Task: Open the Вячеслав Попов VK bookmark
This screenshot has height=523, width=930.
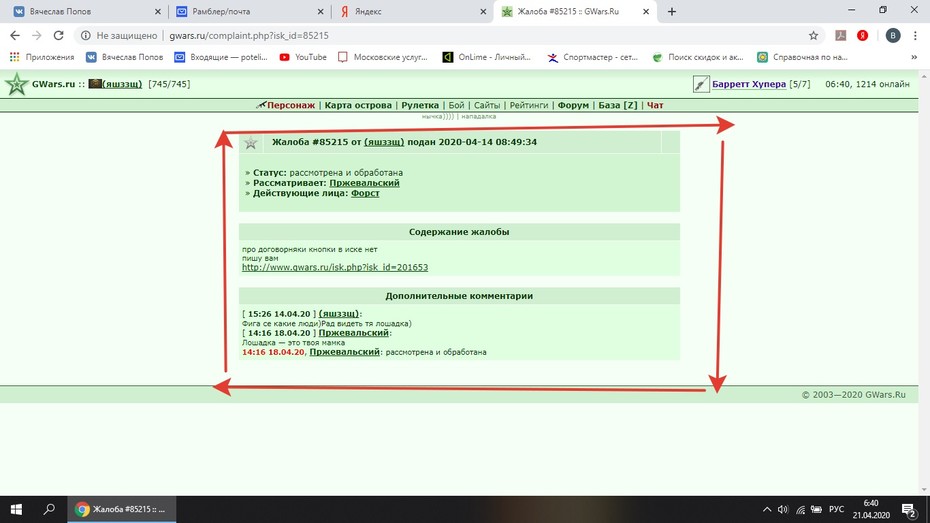Action: tap(125, 57)
